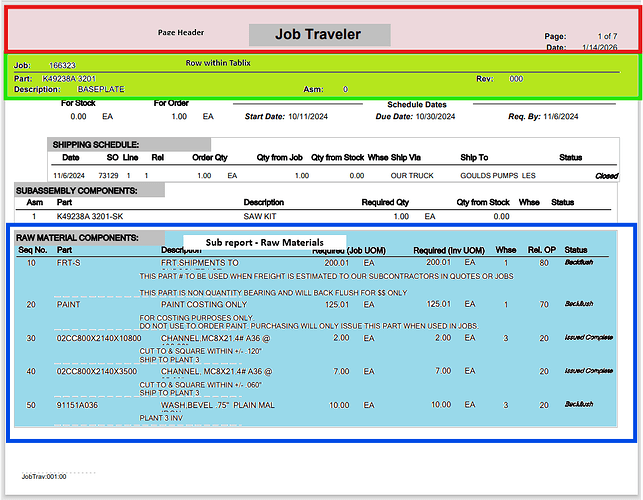This screenshot has height=500, width=643.
Task: Click the SHIPPING SCHEDULE section header
Action: point(96,145)
